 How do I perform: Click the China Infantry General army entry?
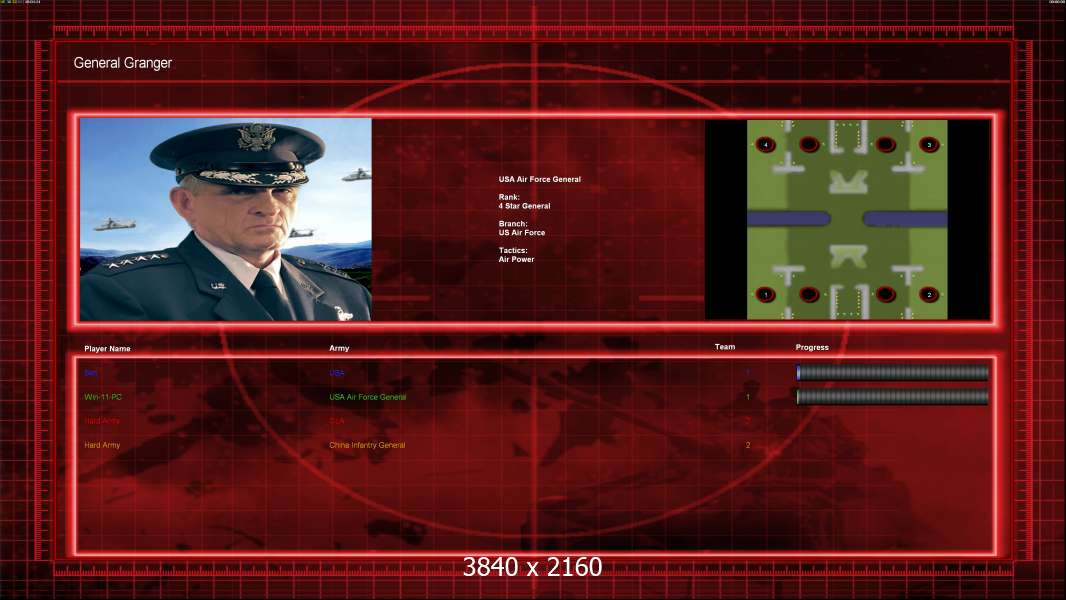(367, 445)
